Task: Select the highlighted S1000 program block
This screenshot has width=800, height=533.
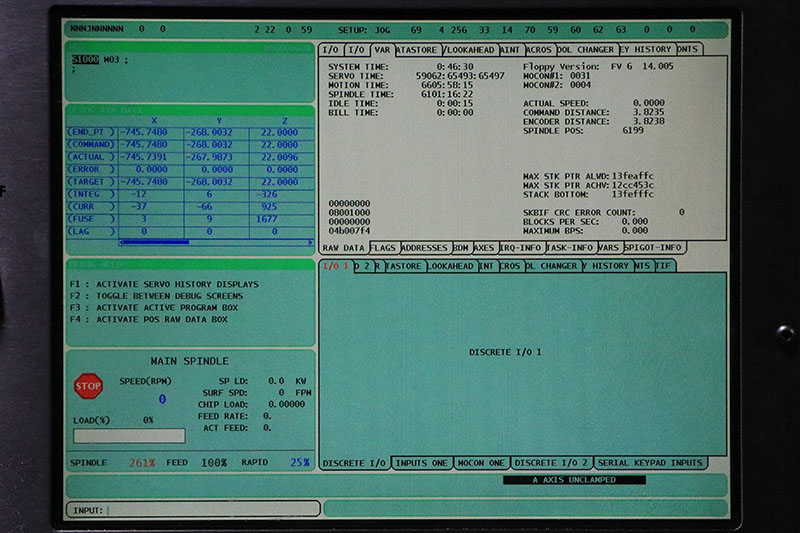Action: pos(85,59)
